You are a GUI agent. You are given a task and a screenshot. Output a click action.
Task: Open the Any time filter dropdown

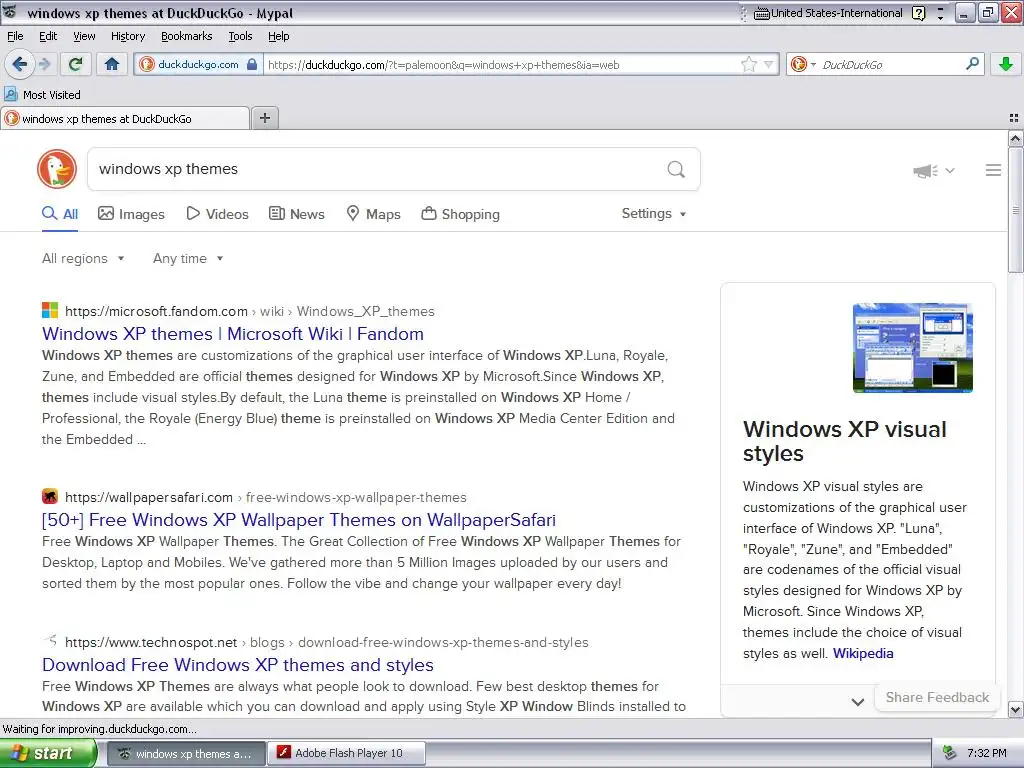click(x=188, y=259)
